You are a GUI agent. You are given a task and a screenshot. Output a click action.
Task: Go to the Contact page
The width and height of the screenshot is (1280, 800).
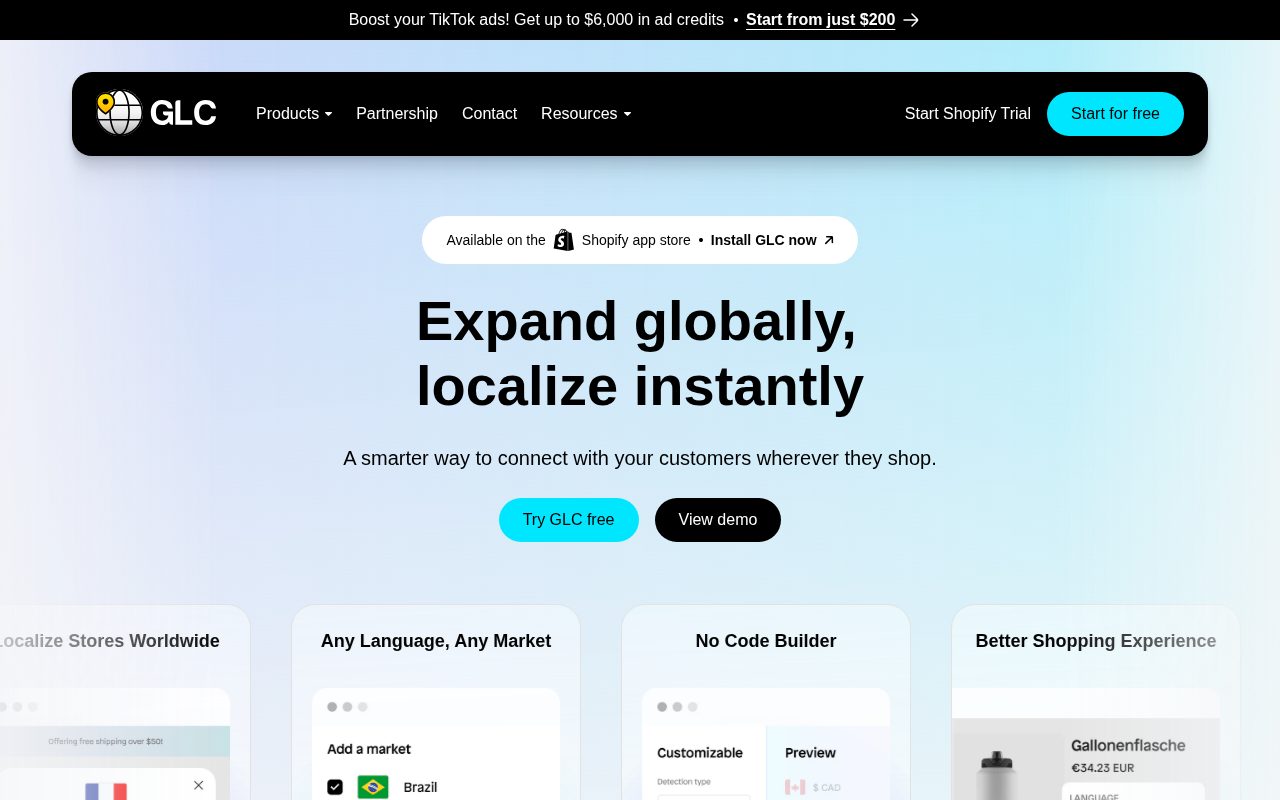click(489, 114)
